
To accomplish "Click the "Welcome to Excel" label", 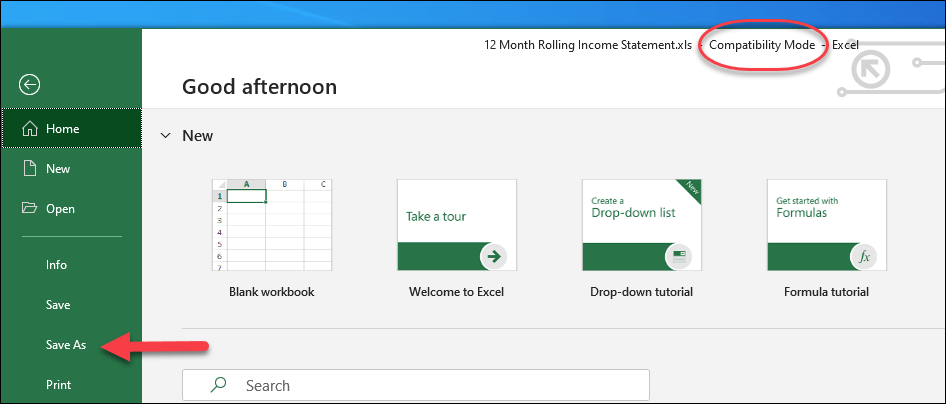I will pos(456,292).
